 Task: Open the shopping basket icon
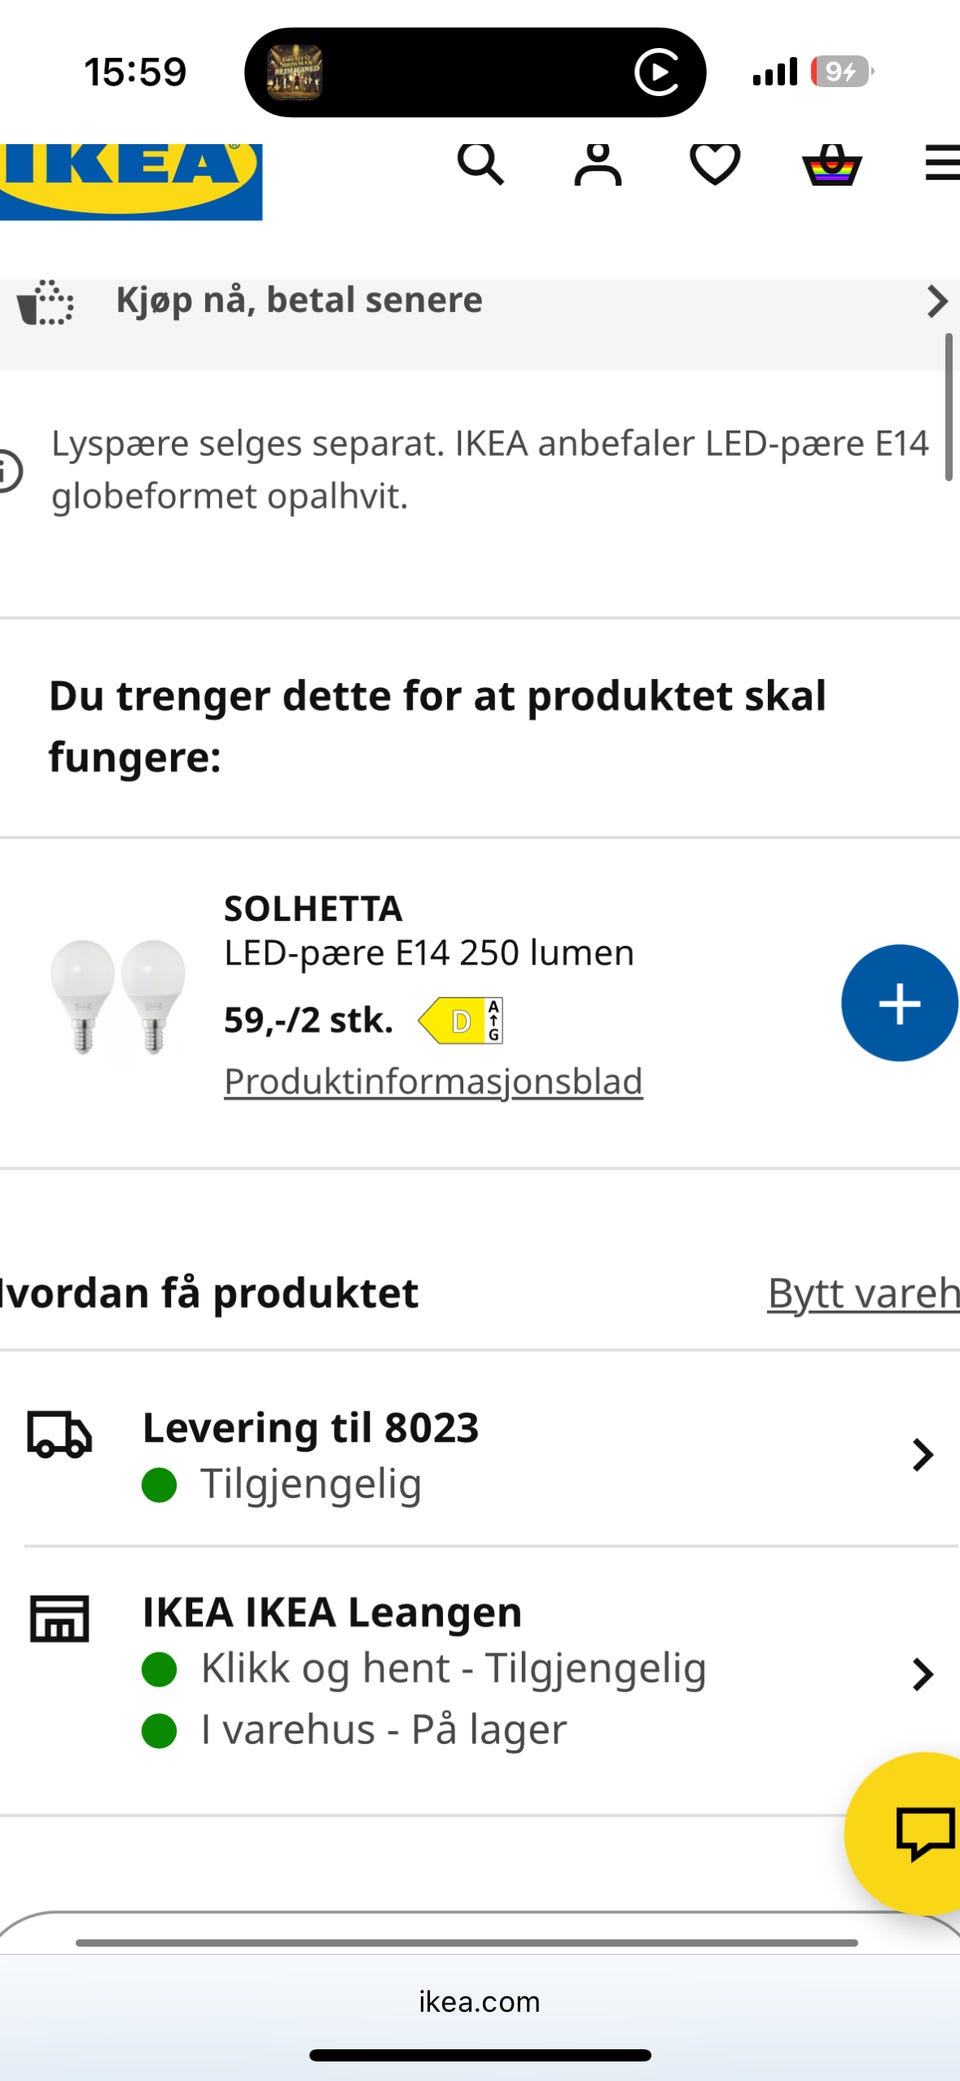coord(832,165)
